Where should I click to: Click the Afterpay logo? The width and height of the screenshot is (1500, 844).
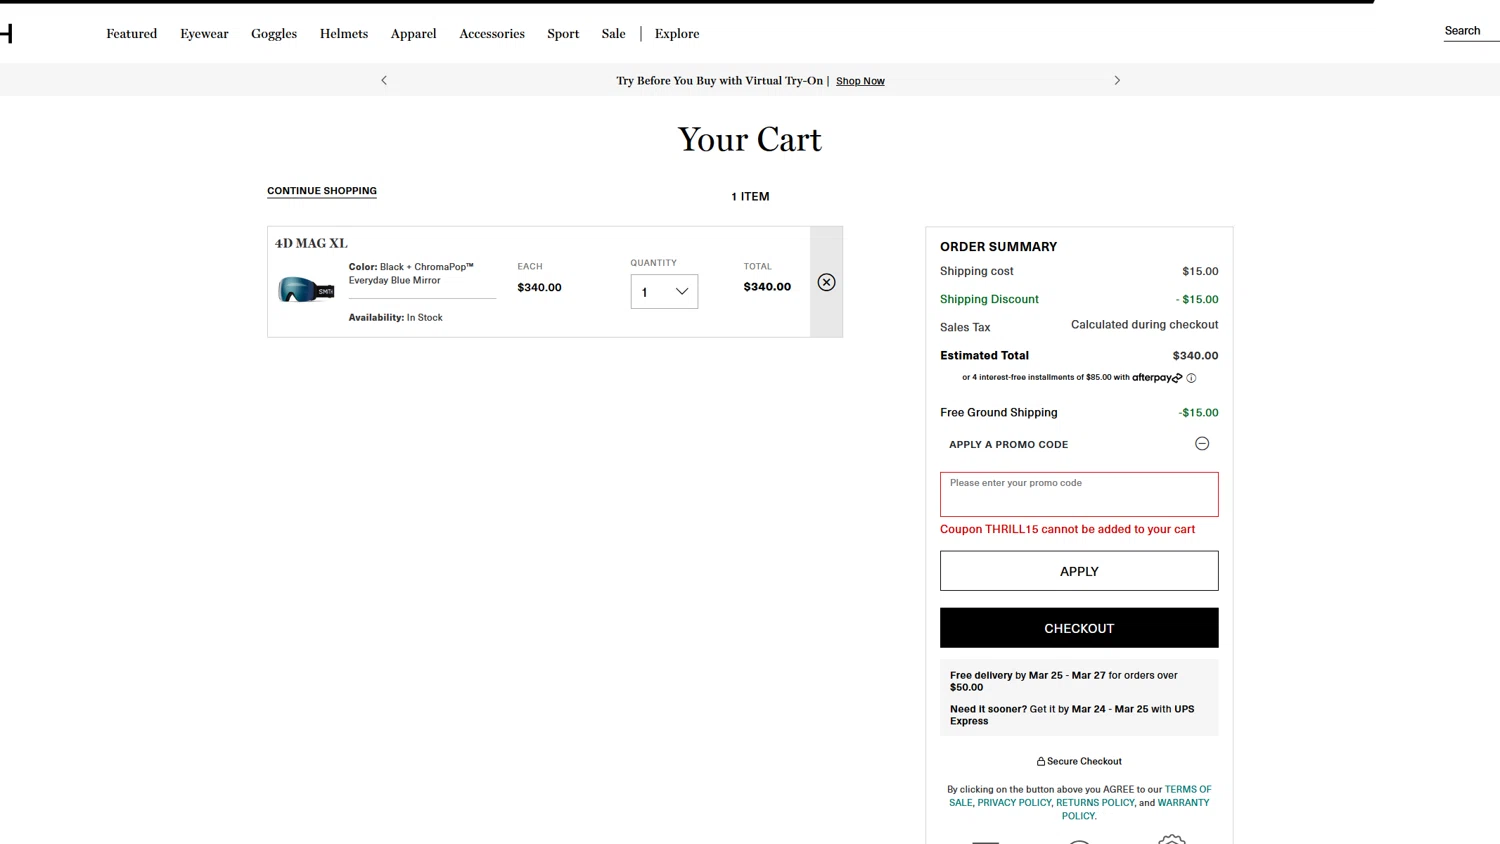click(1157, 378)
